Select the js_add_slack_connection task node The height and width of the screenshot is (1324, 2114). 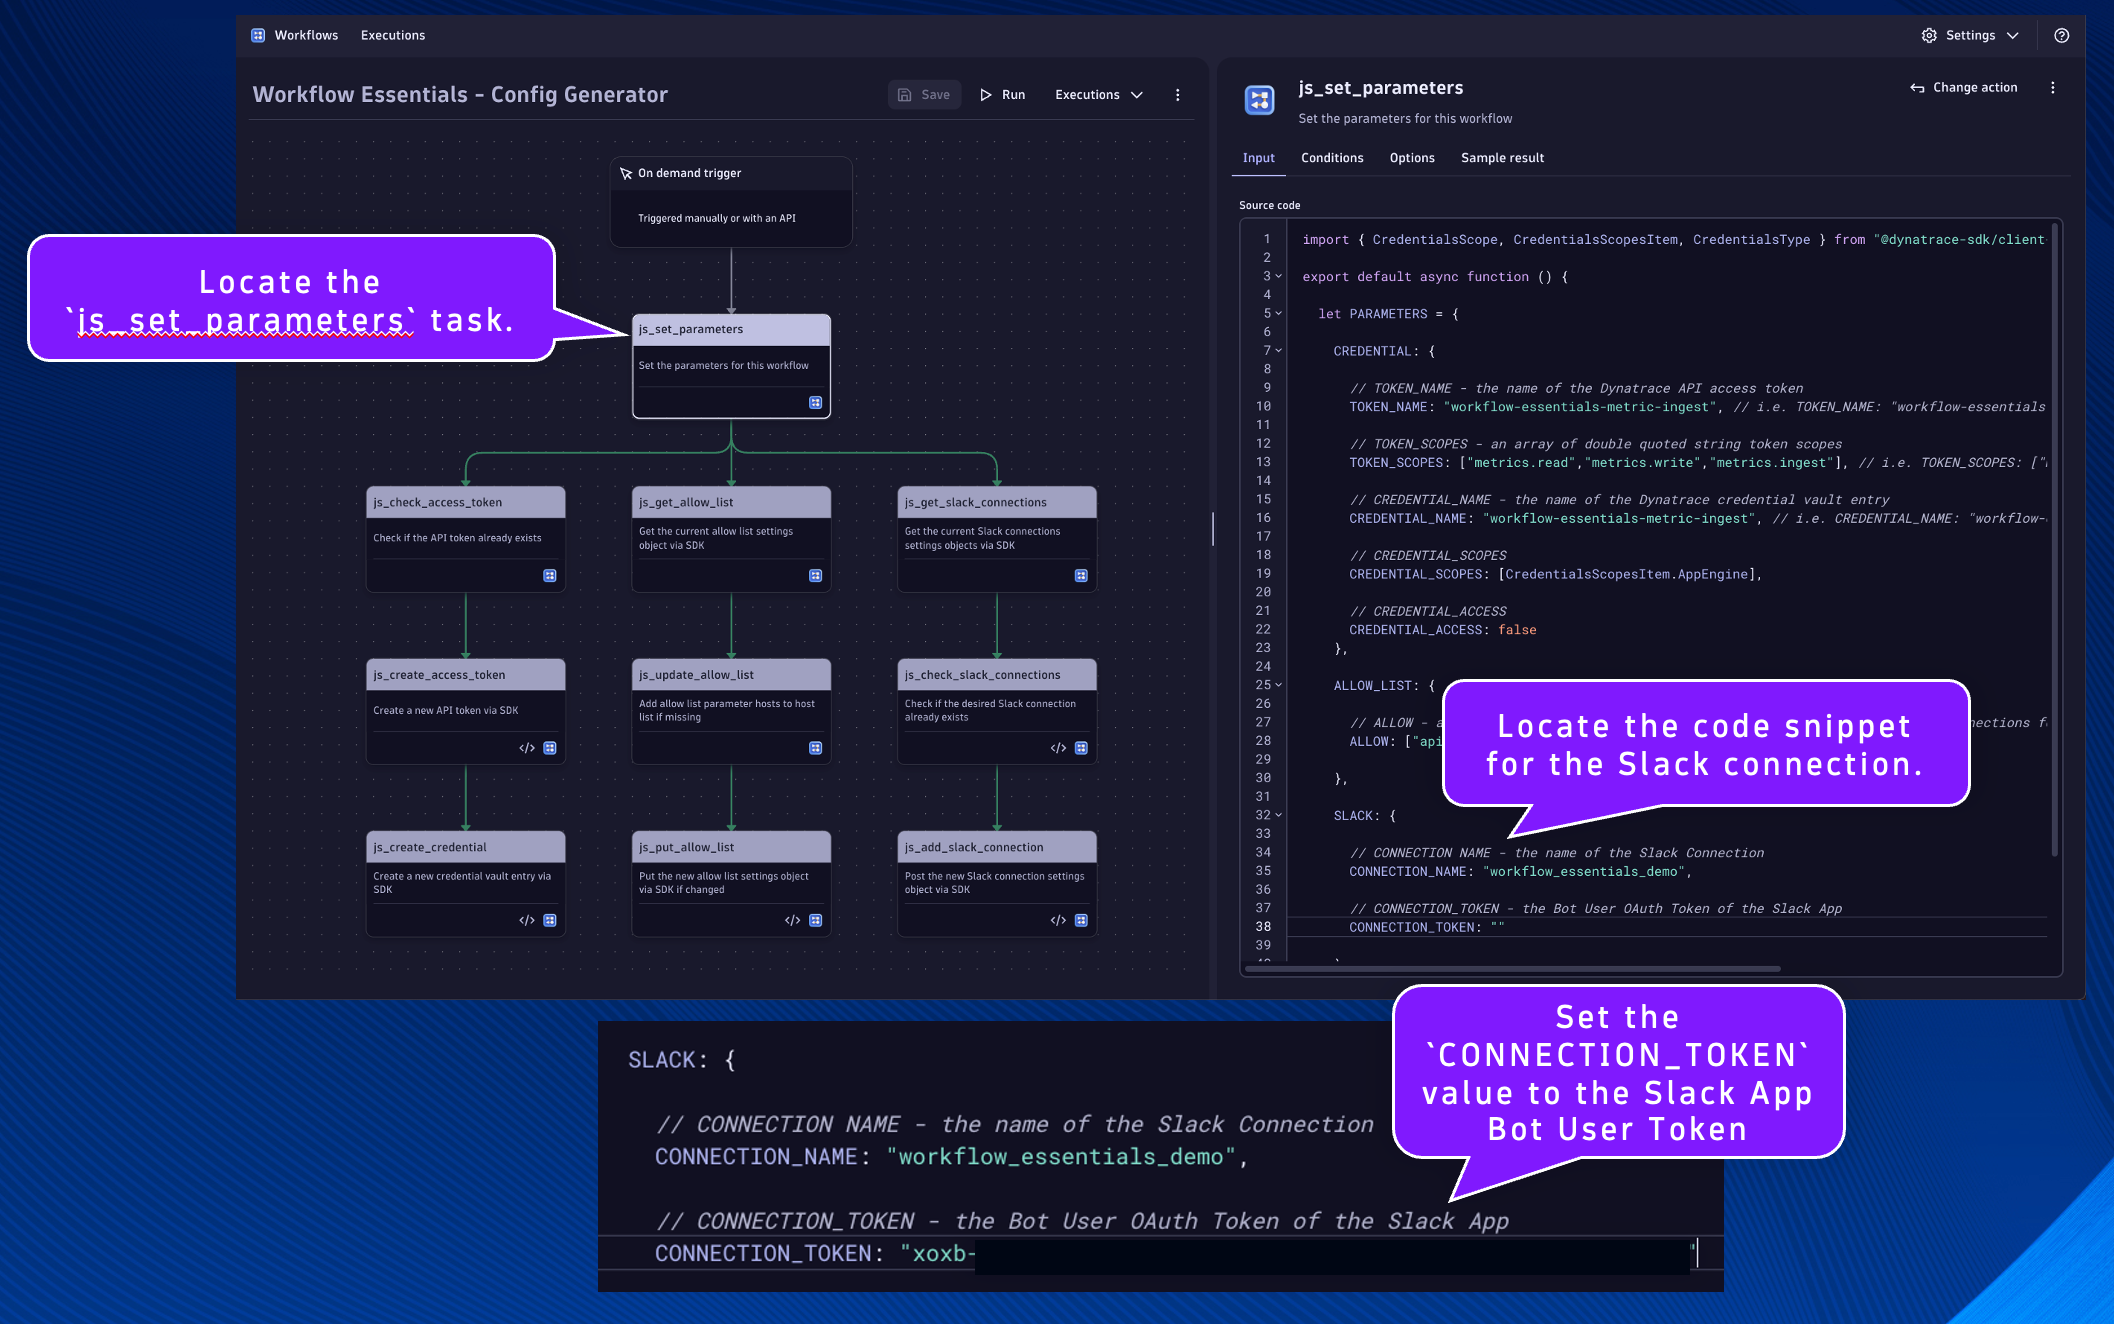click(997, 884)
